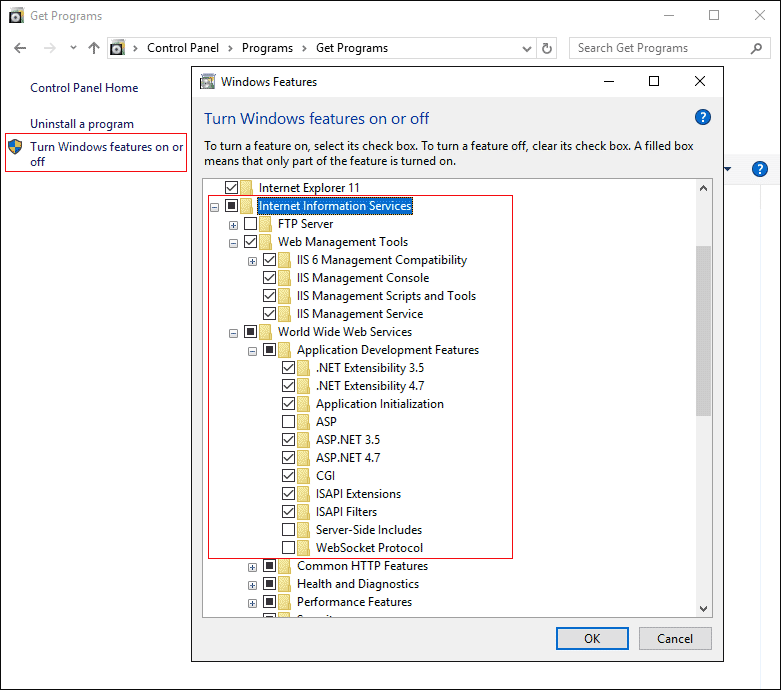Viewport: 781px width, 690px height.
Task: Click the feature list scrollbar thumb
Action: coord(703,330)
